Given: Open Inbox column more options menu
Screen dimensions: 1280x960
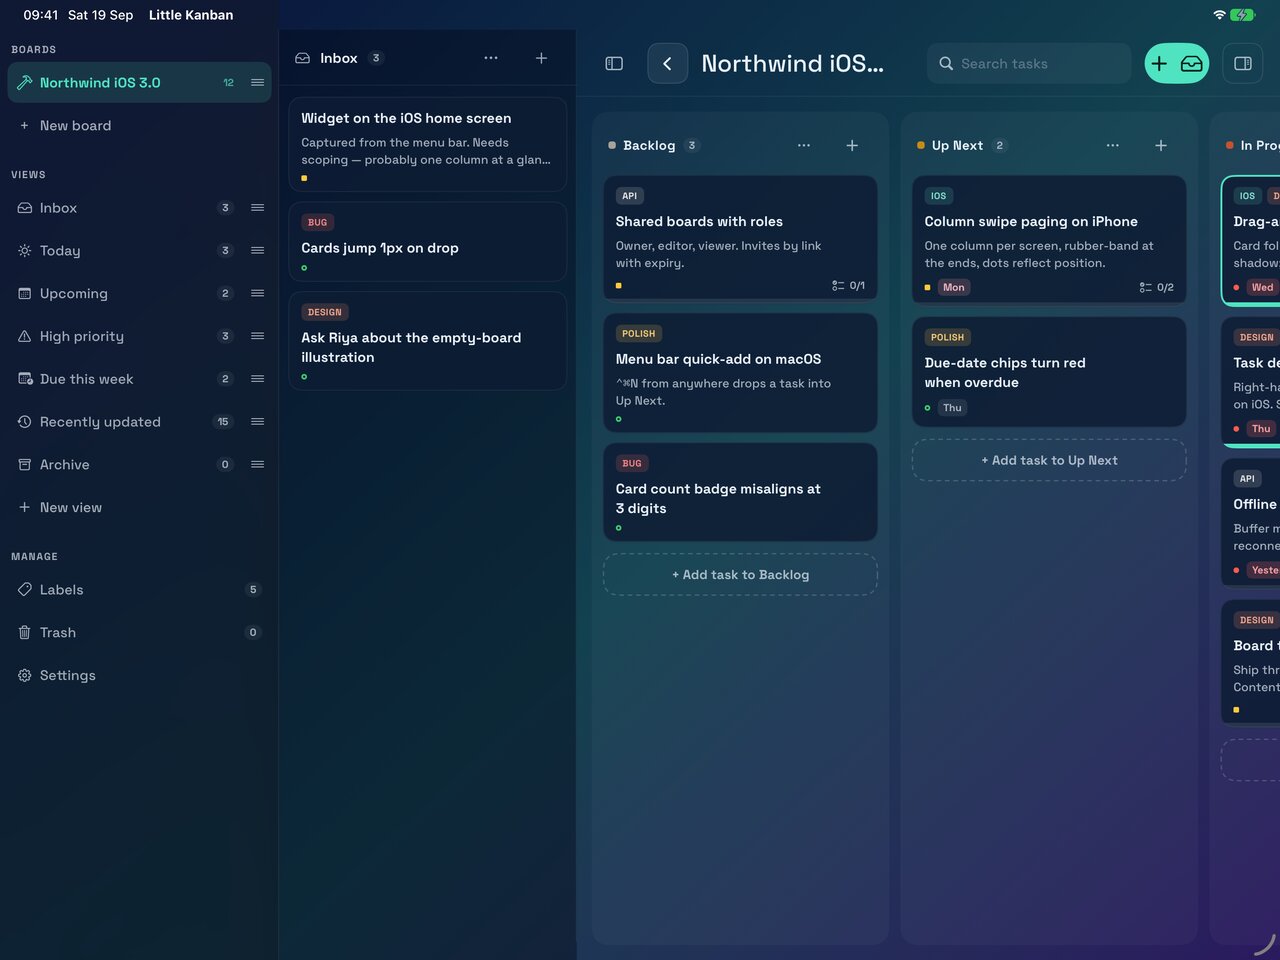Looking at the screenshot, I should tap(491, 58).
